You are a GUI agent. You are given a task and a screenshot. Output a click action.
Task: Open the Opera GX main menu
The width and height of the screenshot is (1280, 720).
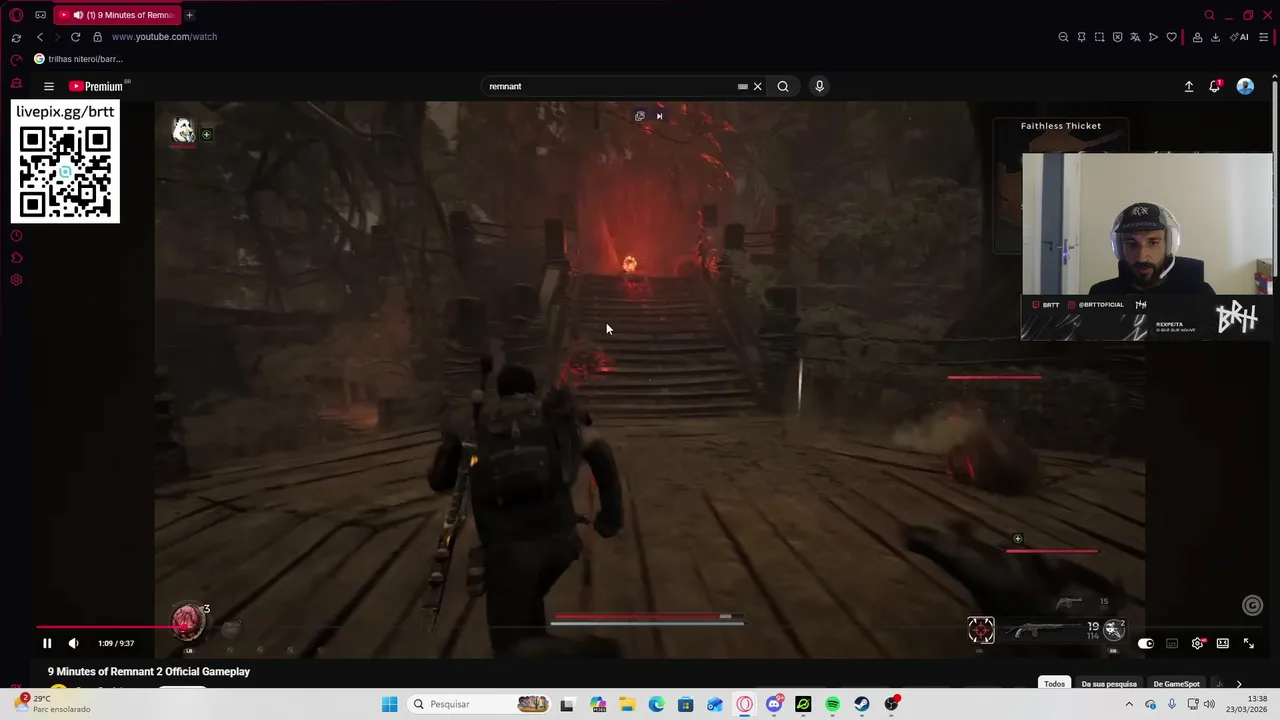point(16,15)
